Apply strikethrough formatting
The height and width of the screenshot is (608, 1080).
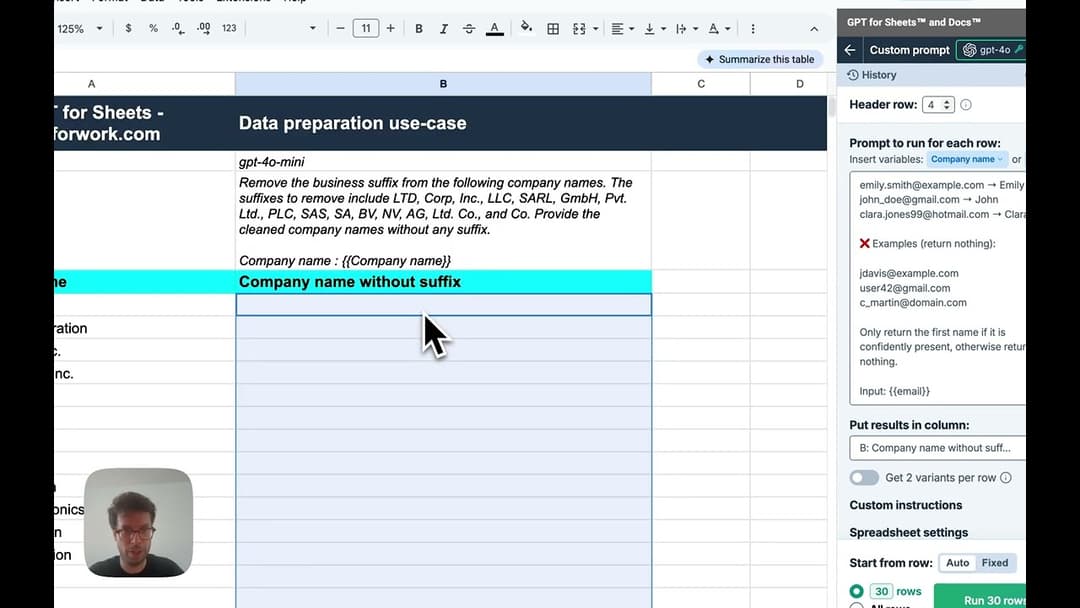(x=468, y=29)
